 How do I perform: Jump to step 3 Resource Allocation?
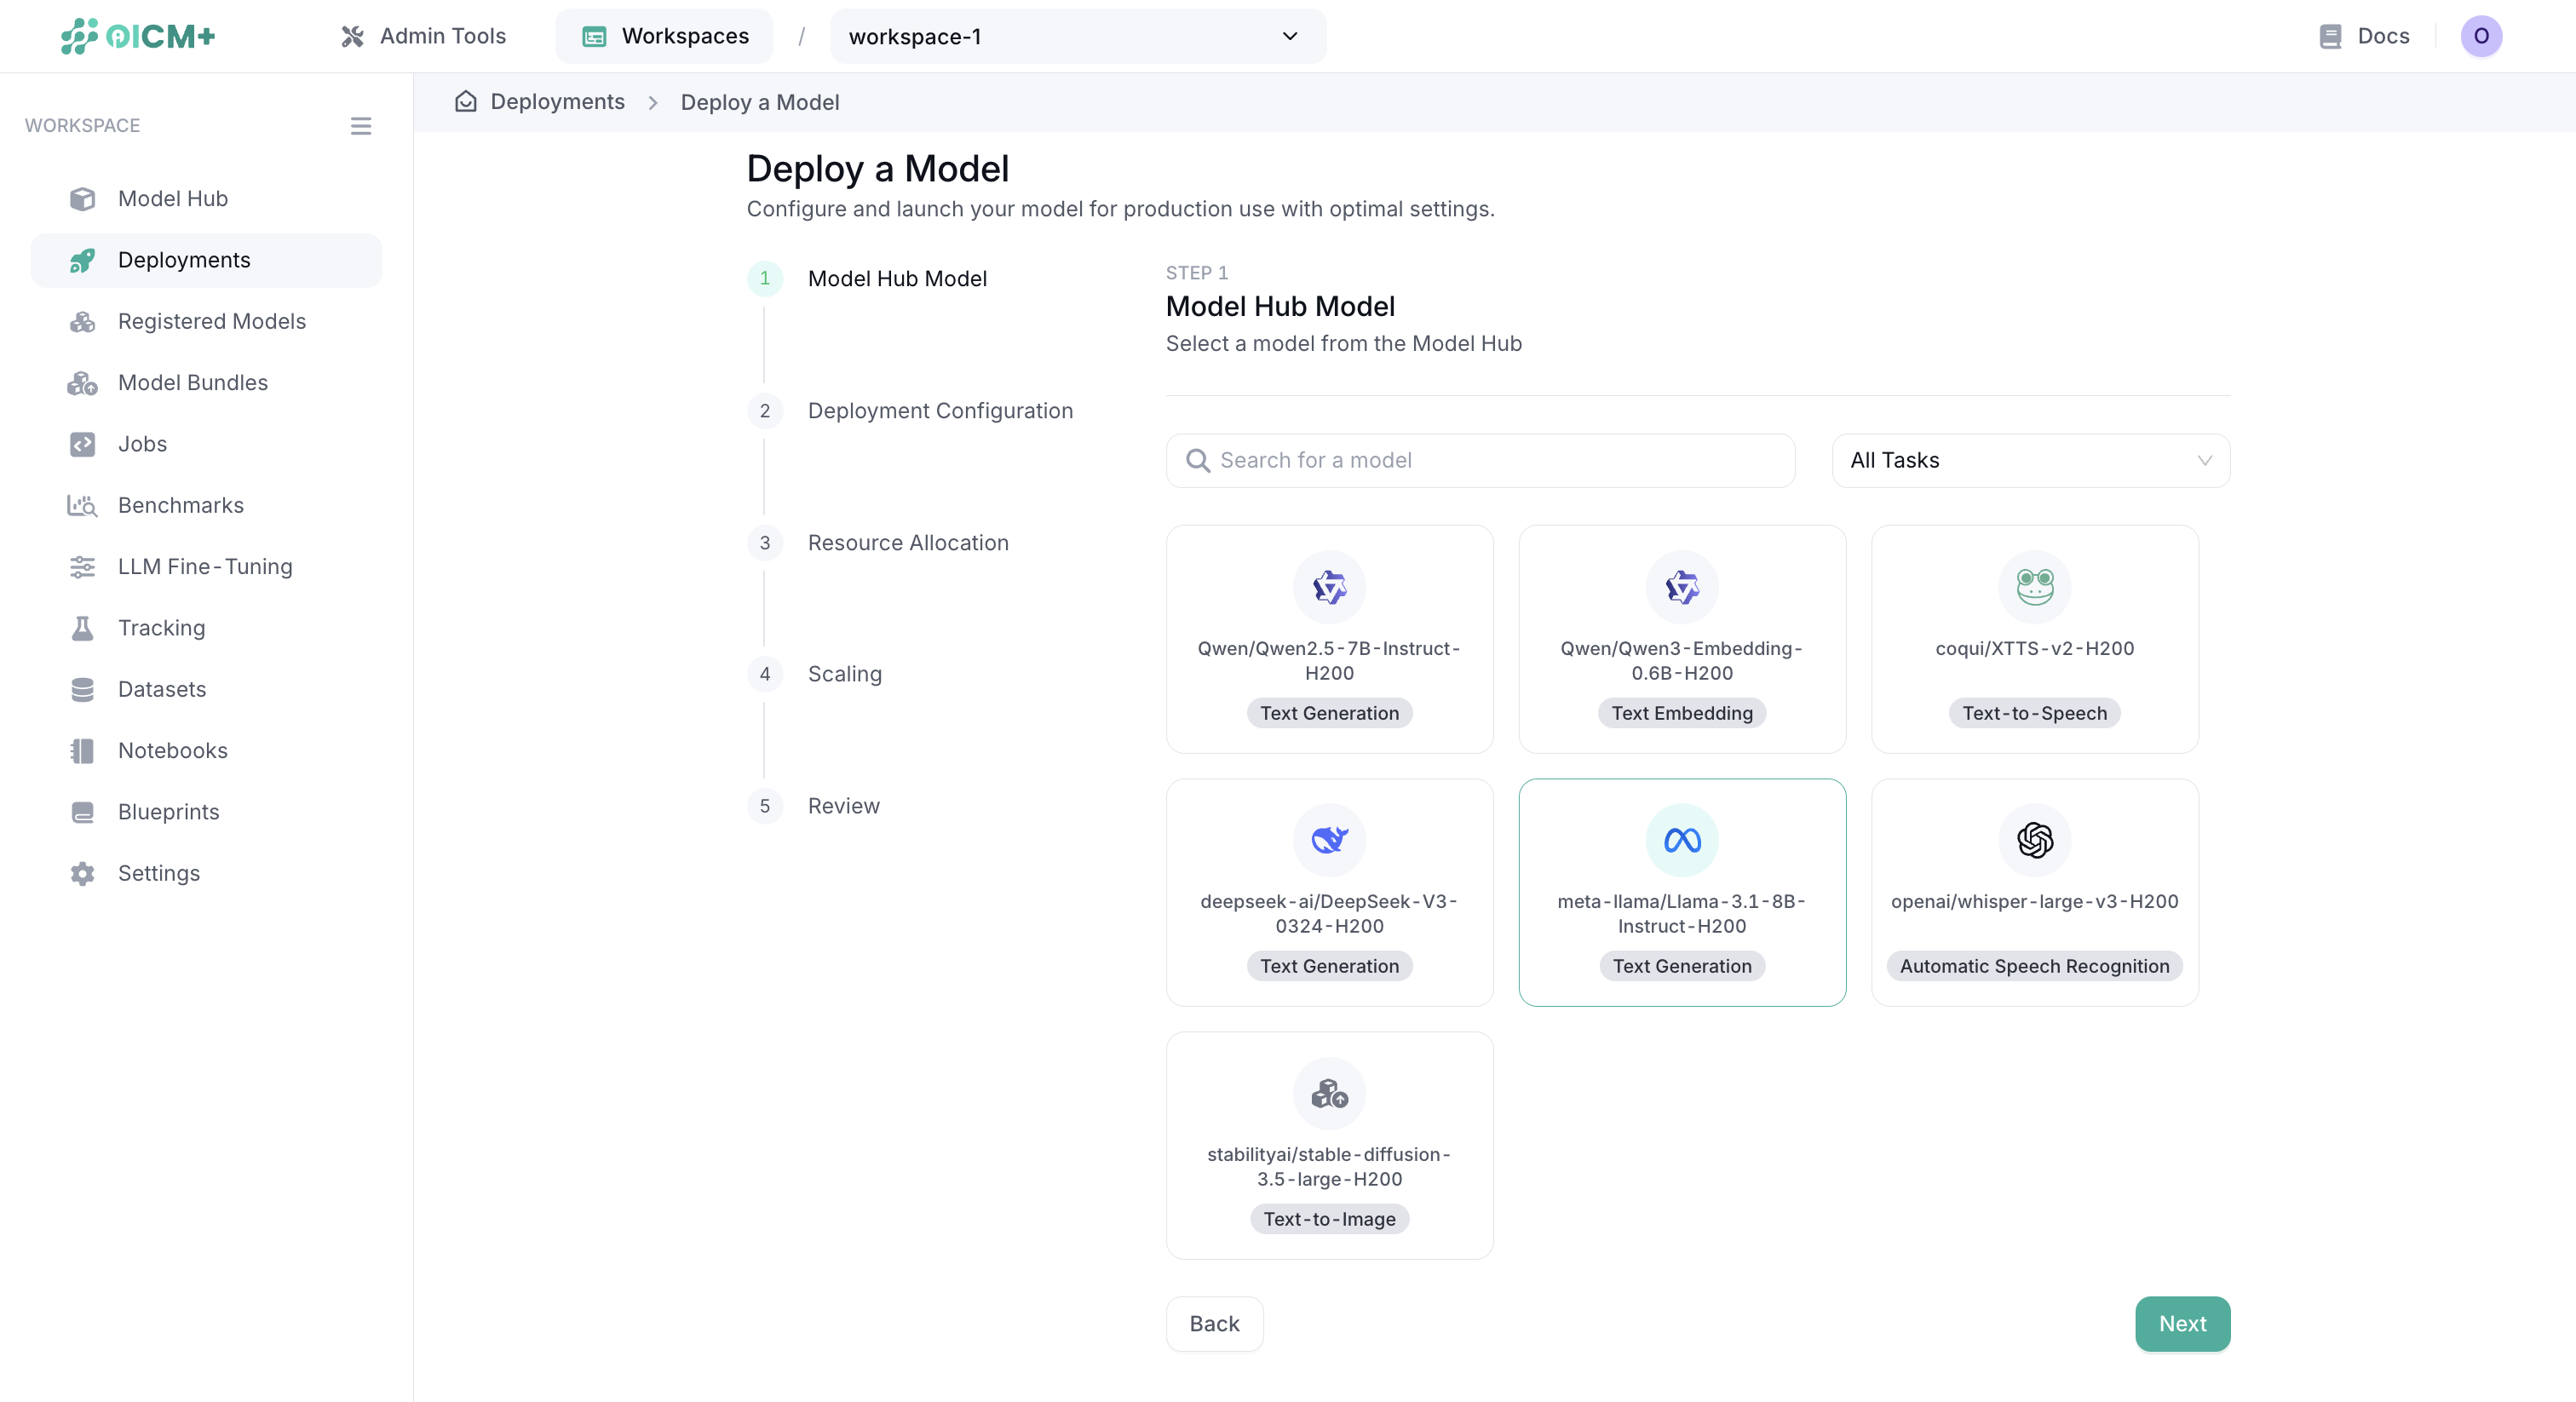[907, 543]
